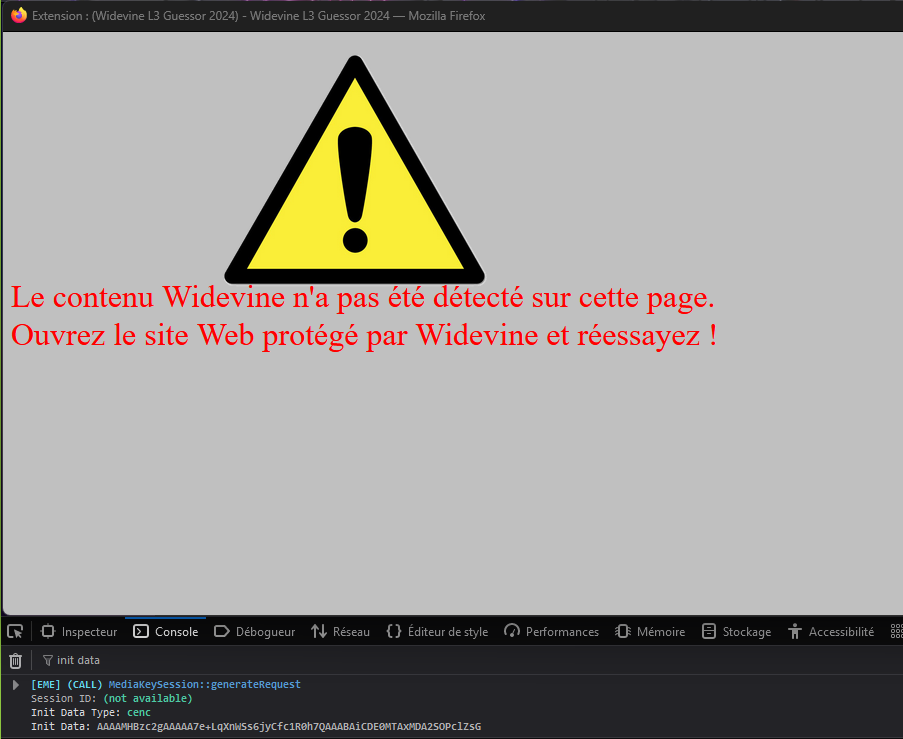Expand the EME generateRequest log entry
Viewport: 903px width, 739px height.
(16, 685)
